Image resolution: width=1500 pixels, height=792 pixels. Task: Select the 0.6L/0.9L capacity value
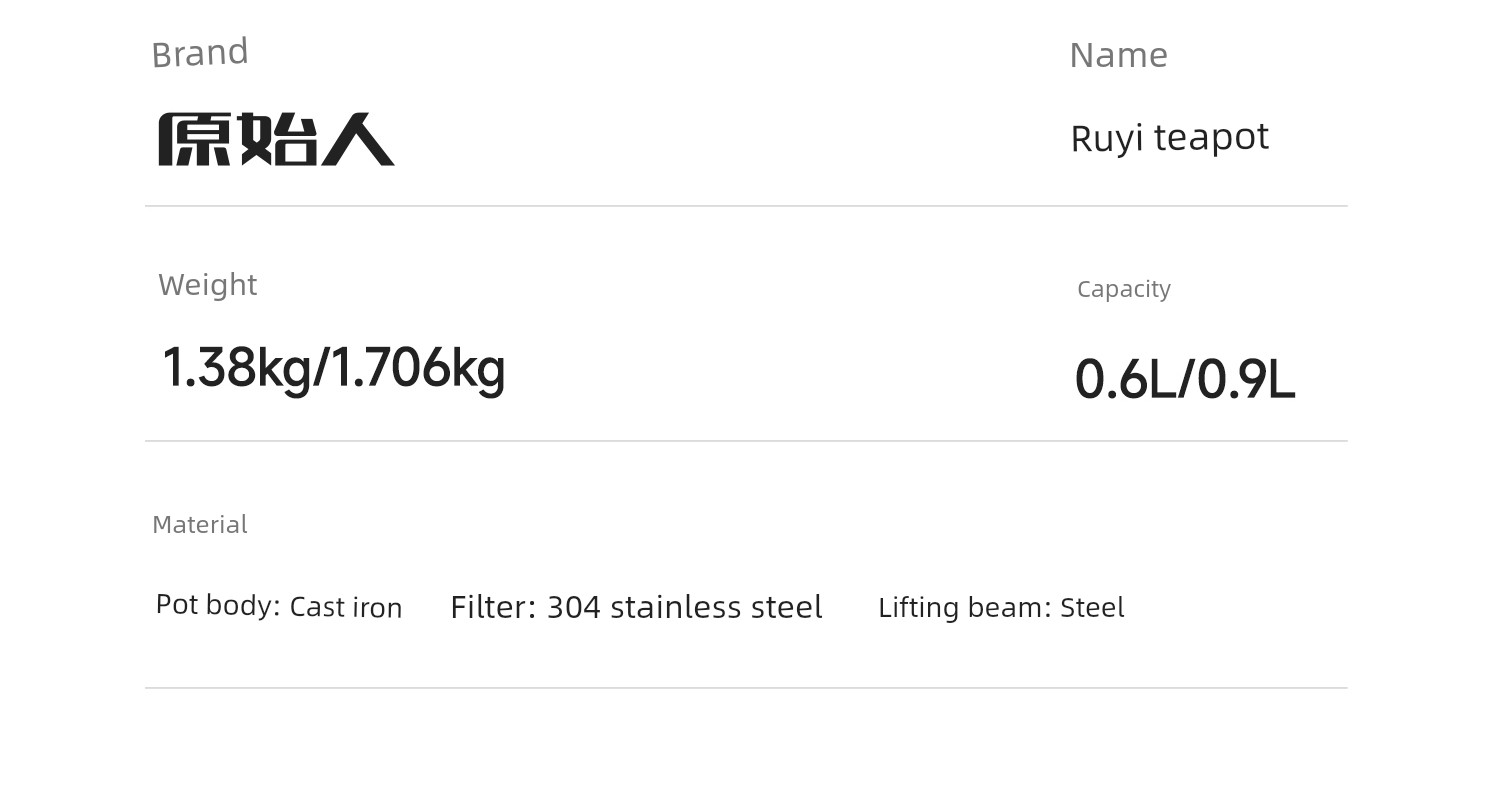(x=1185, y=380)
